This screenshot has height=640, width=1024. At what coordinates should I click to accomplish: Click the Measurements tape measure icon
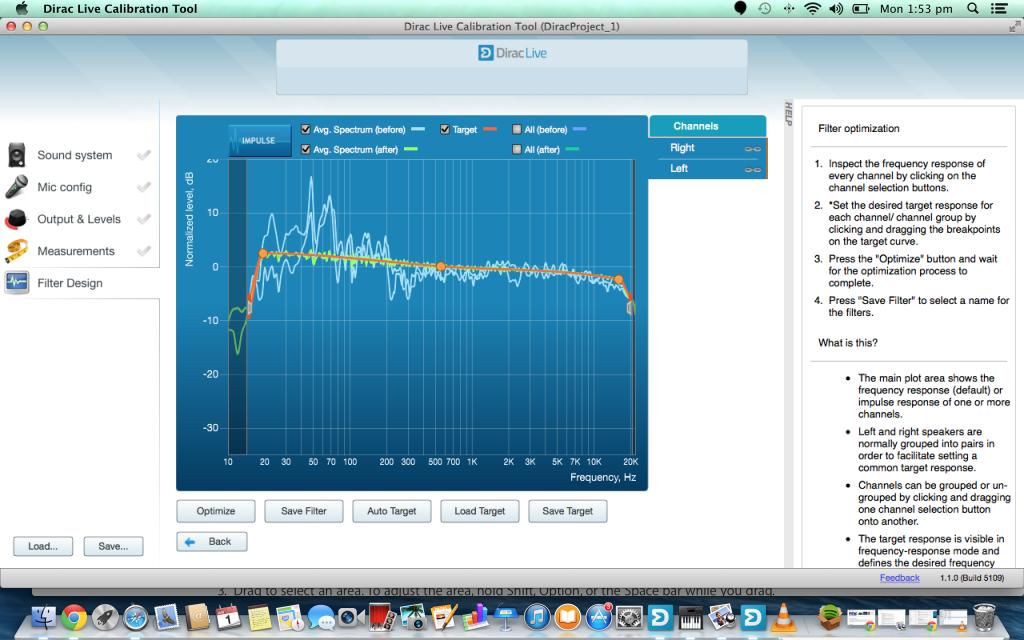16,251
